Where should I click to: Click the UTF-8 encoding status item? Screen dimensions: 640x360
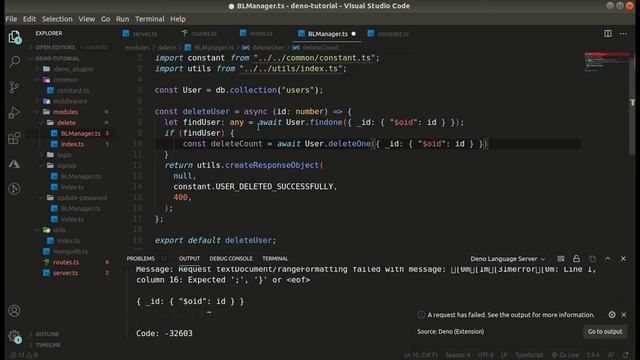coord(485,355)
